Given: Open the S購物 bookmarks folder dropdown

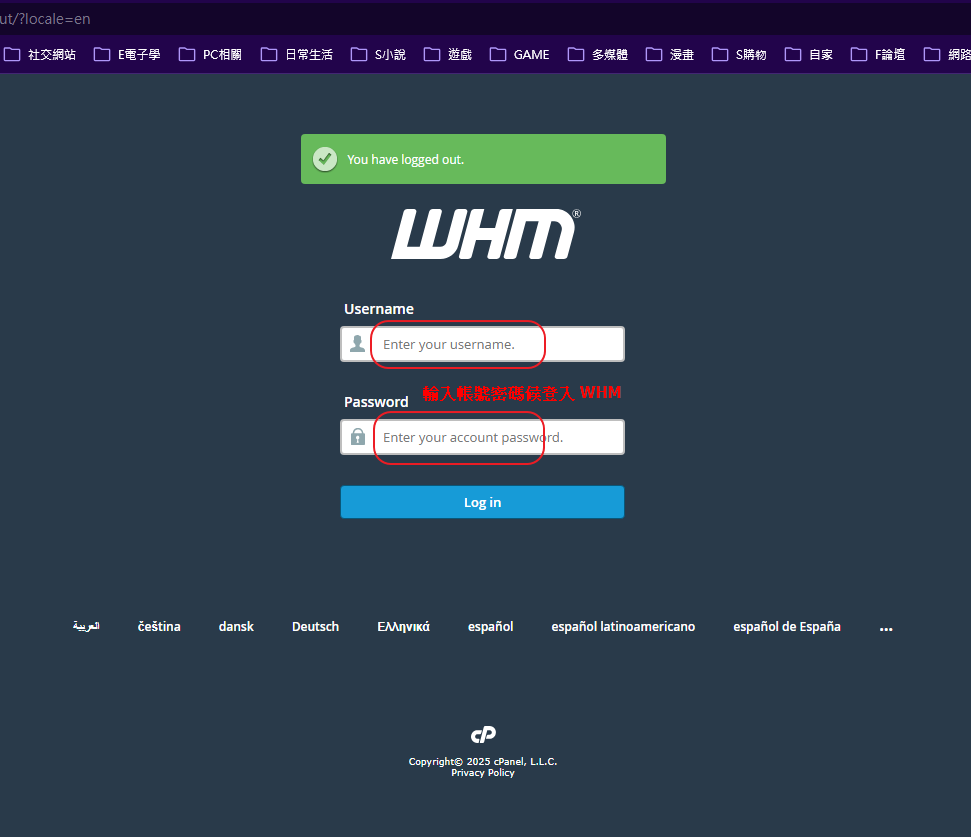Looking at the screenshot, I should (x=739, y=55).
